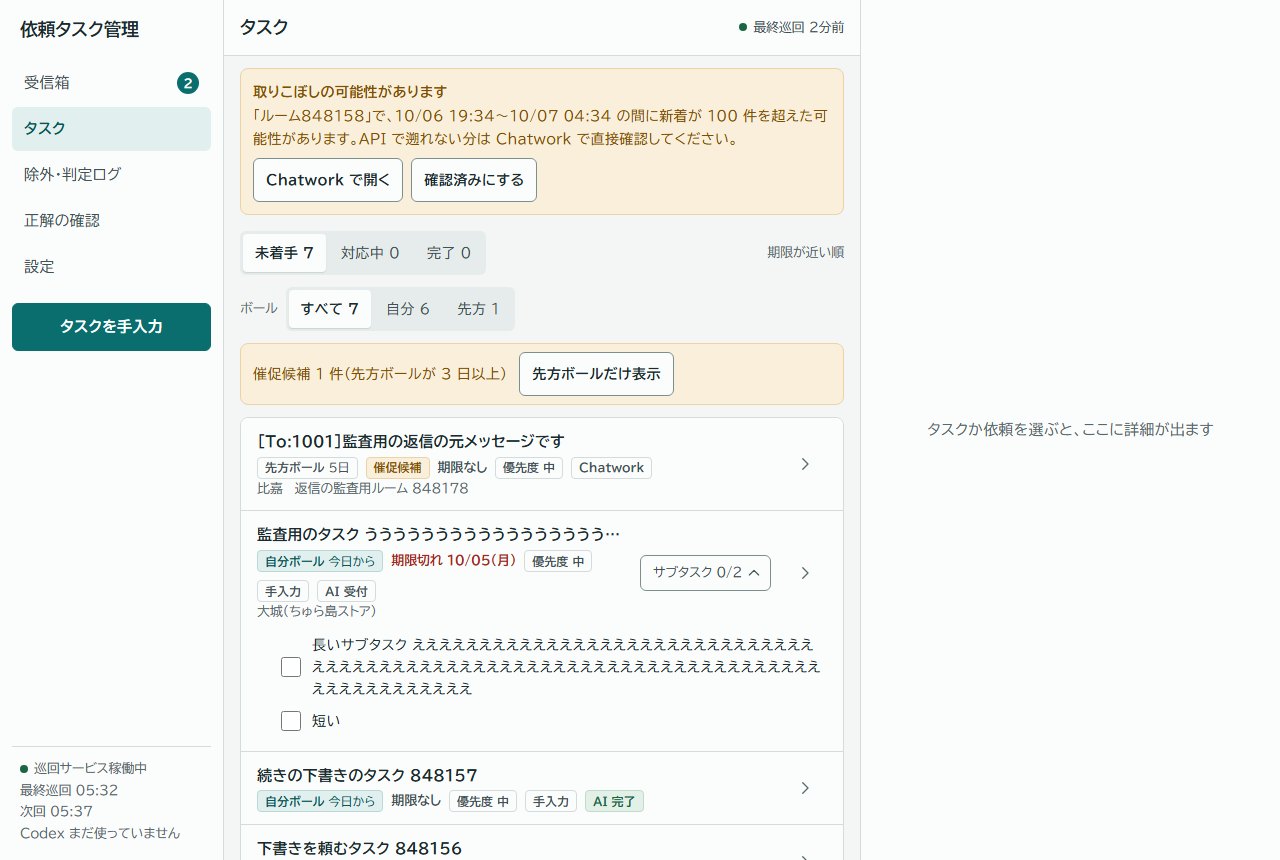
Task: Select すべて 7 ball filter
Action: [x=329, y=309]
